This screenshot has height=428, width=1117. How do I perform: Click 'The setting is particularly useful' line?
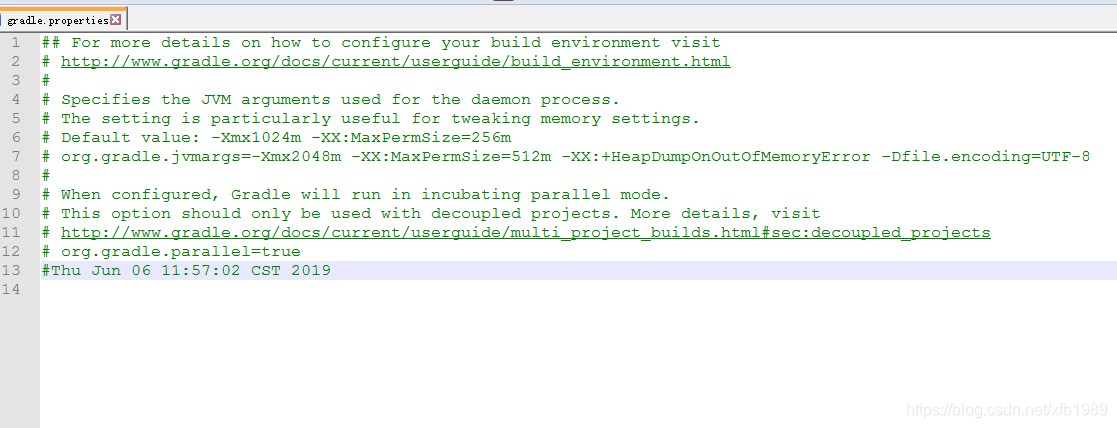click(370, 118)
